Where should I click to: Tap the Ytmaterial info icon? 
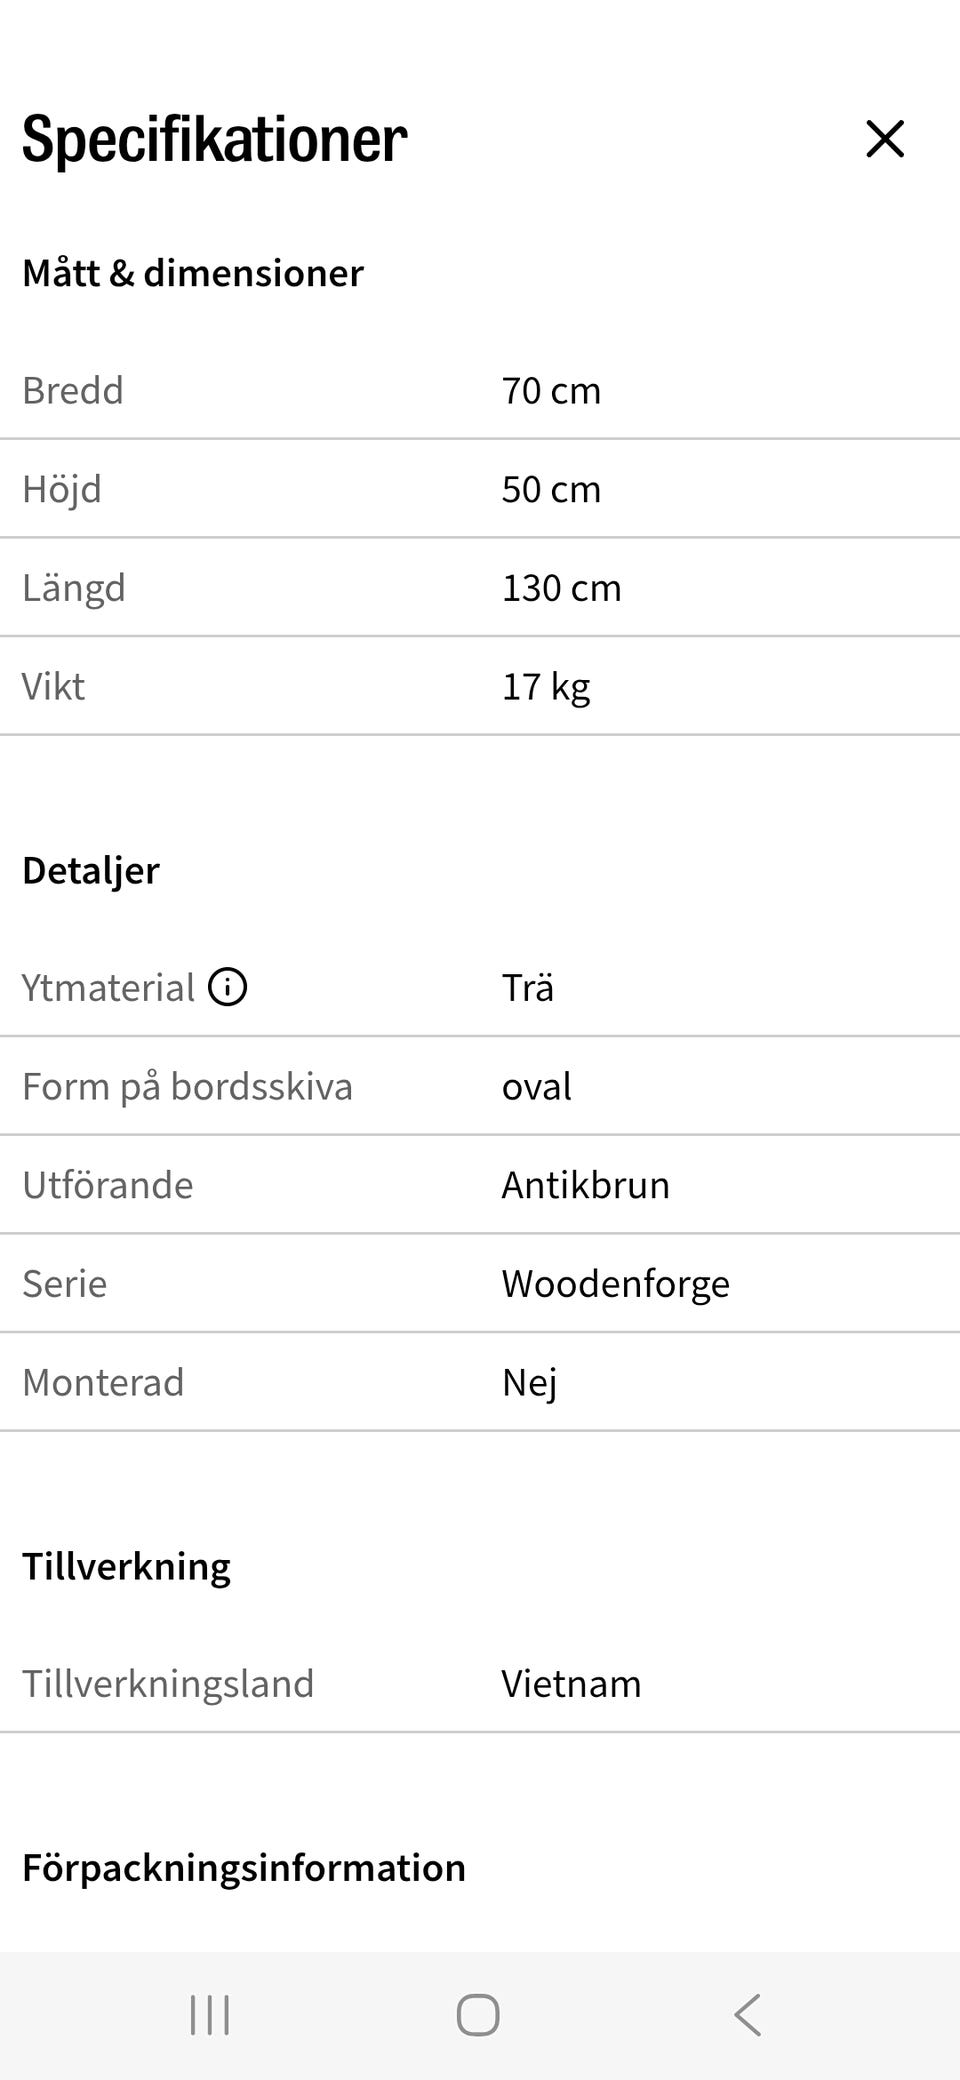tap(228, 987)
